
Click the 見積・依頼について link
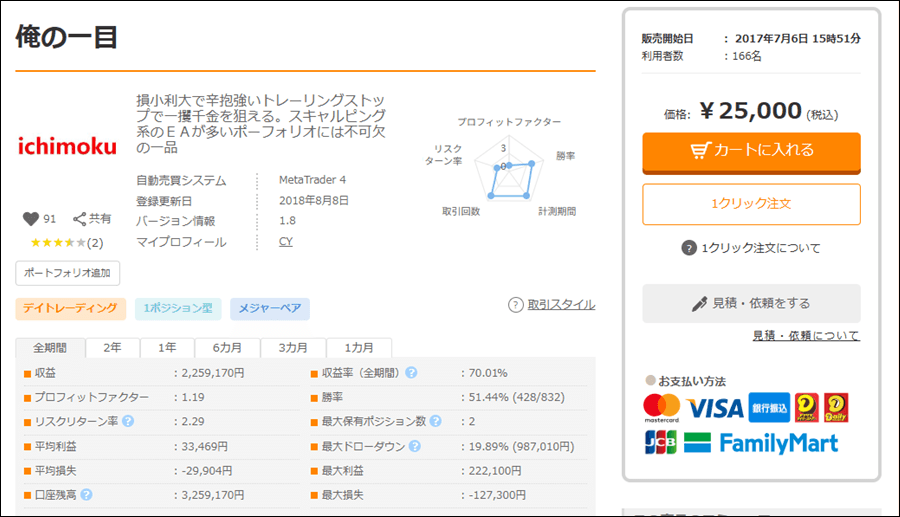(805, 336)
